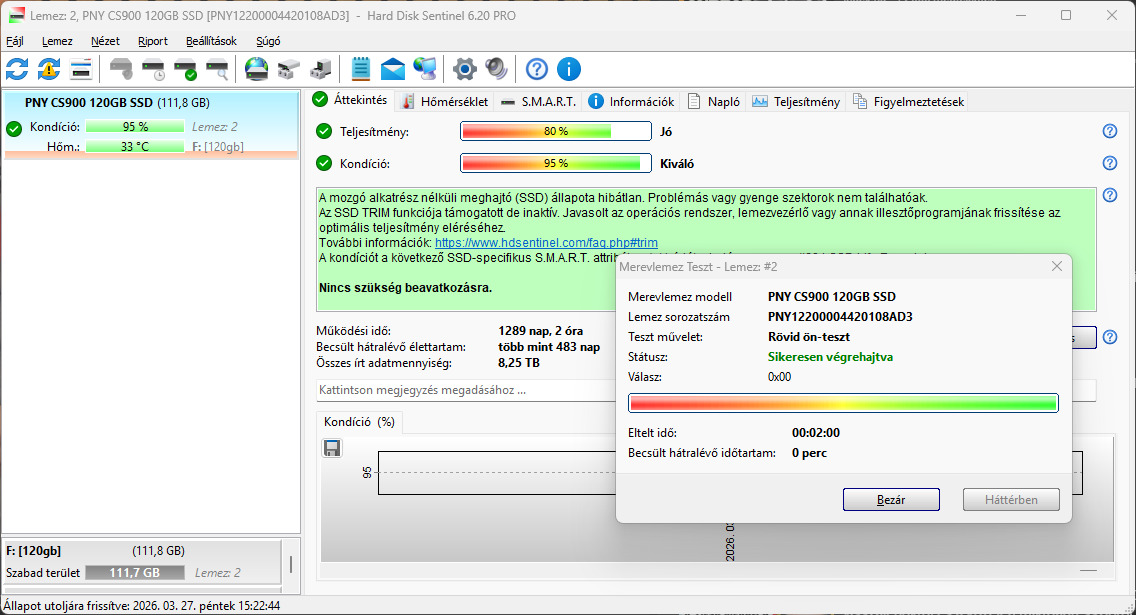
Task: Click the Háttérben button in test dialog
Action: [x=1011, y=500]
